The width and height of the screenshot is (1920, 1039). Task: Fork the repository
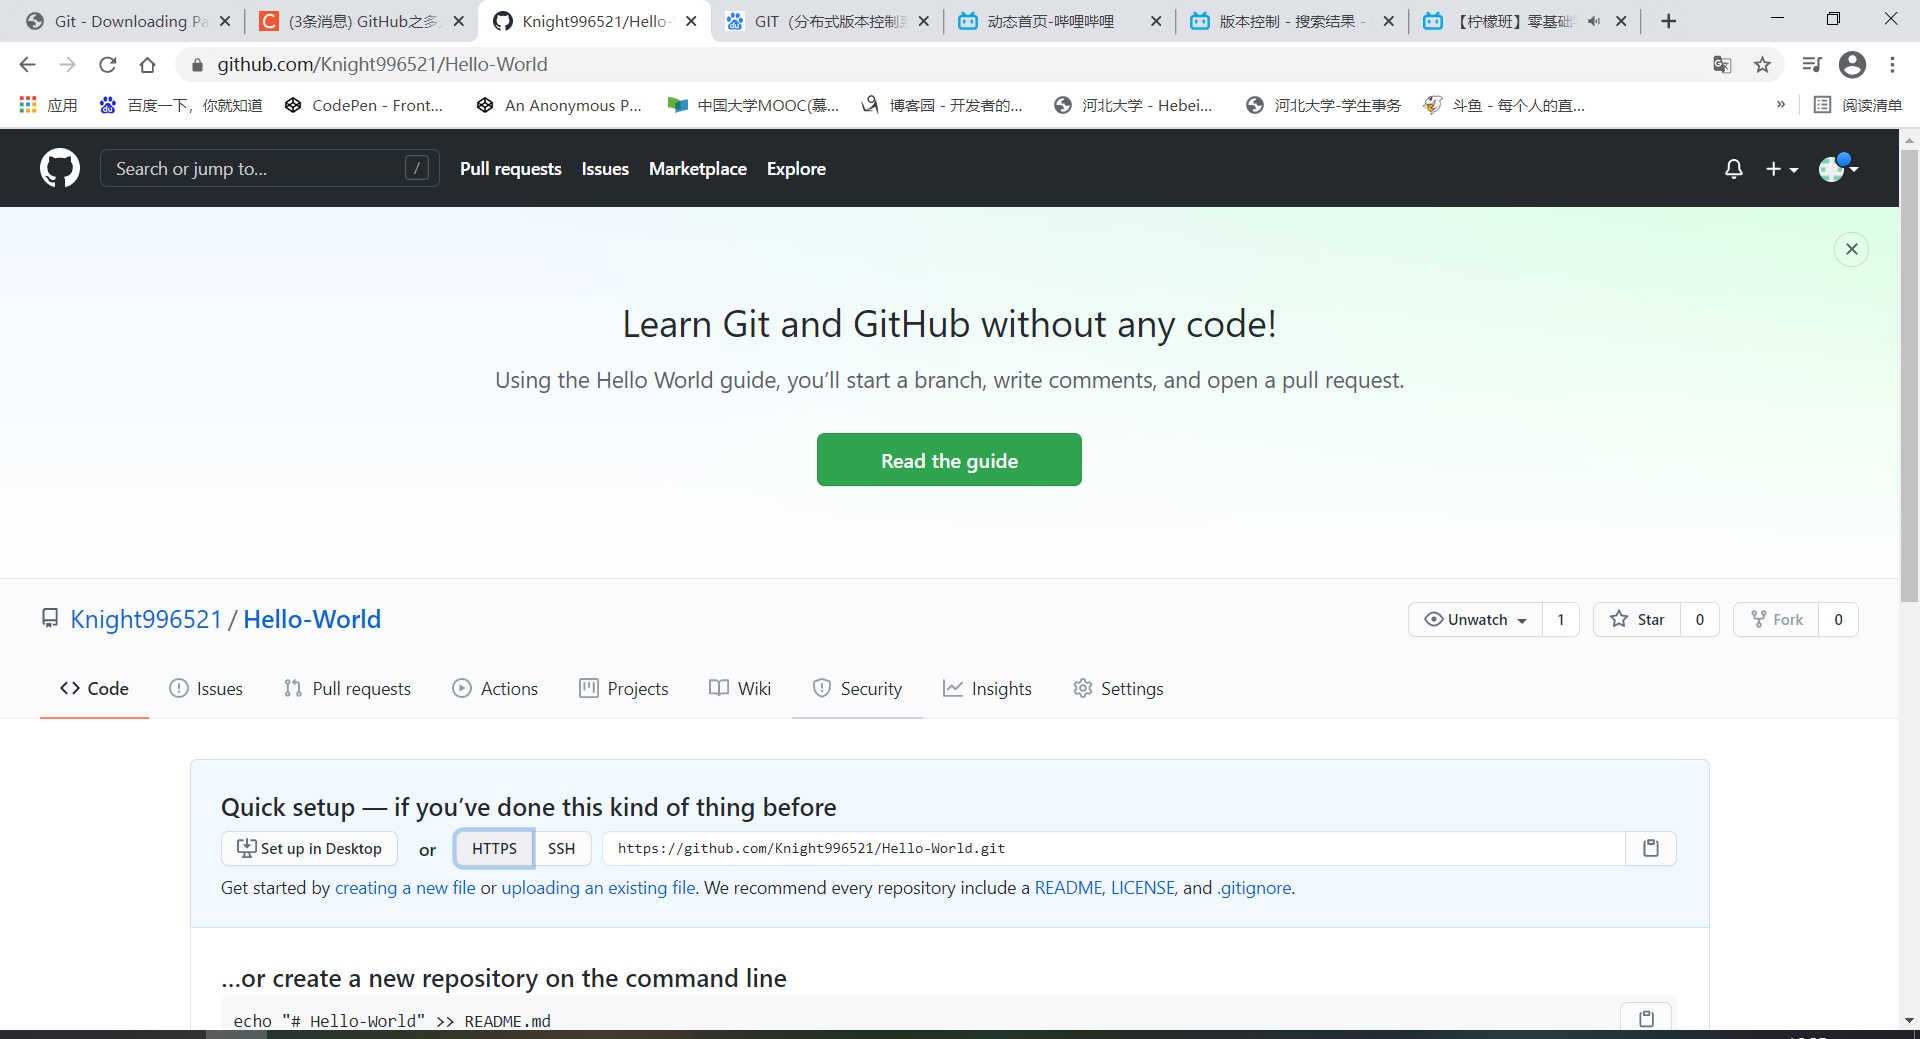pos(1777,620)
